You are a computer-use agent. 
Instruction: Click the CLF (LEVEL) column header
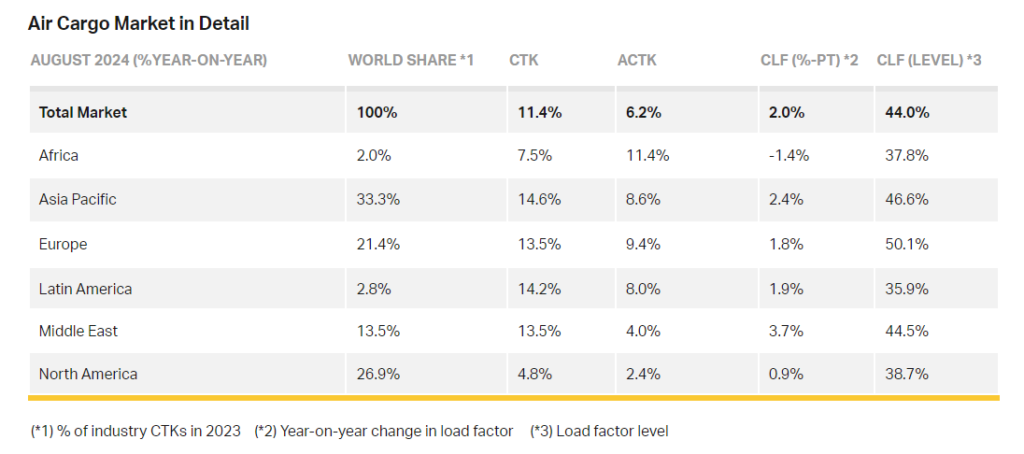(x=928, y=61)
